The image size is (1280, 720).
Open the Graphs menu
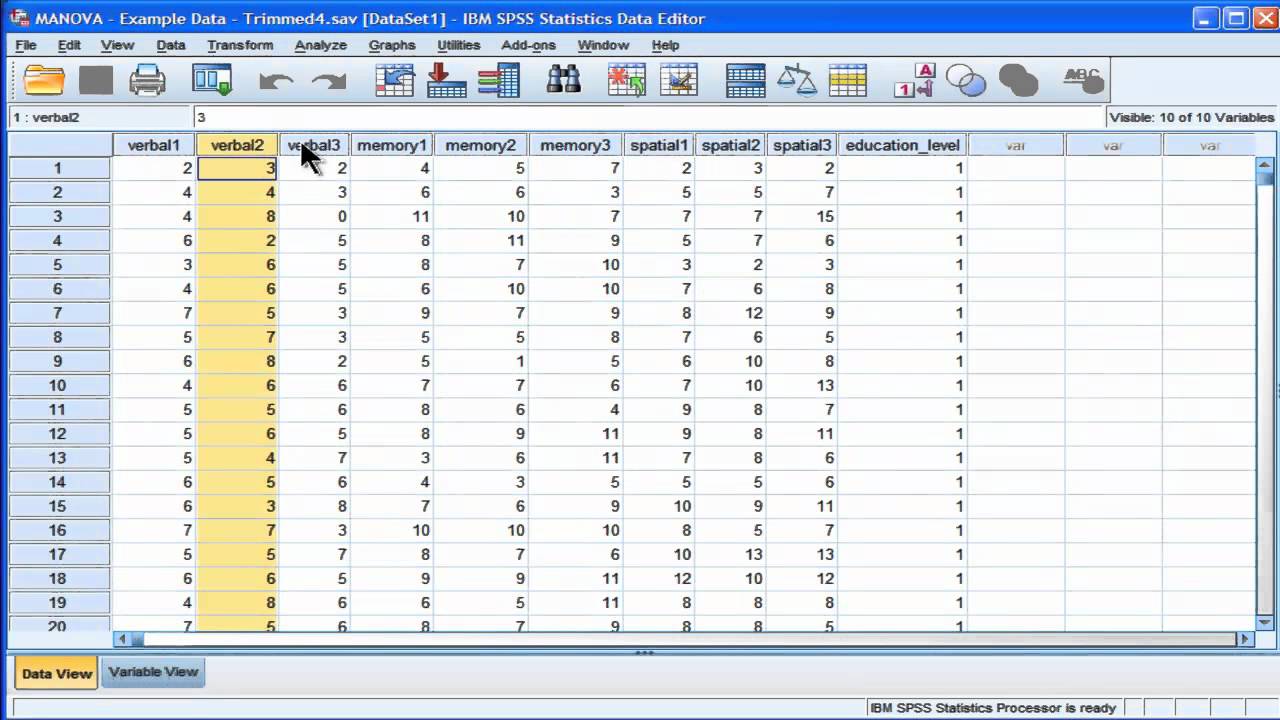click(392, 45)
